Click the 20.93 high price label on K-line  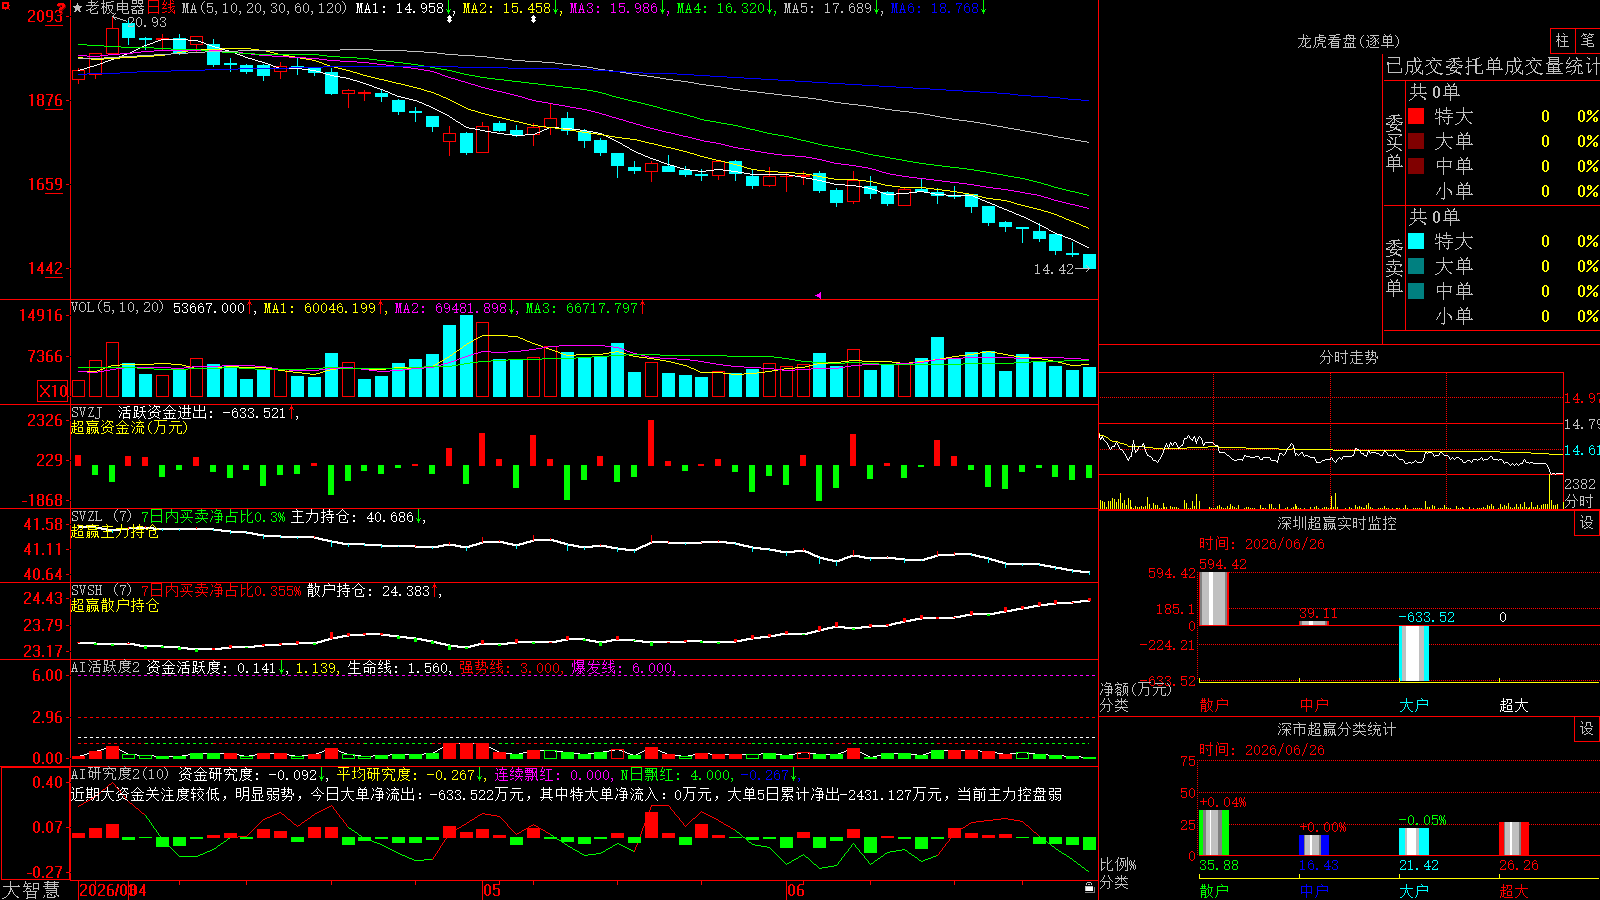(147, 22)
